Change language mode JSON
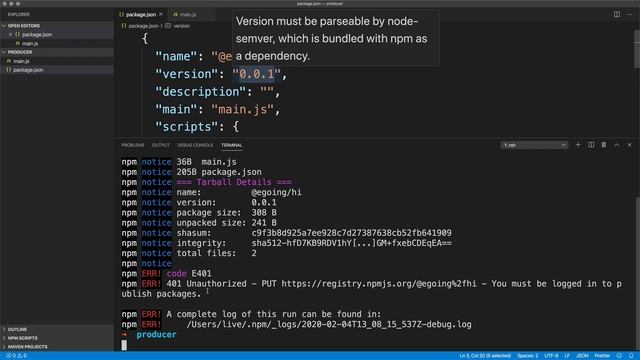The height and width of the screenshot is (360, 640). 582,356
